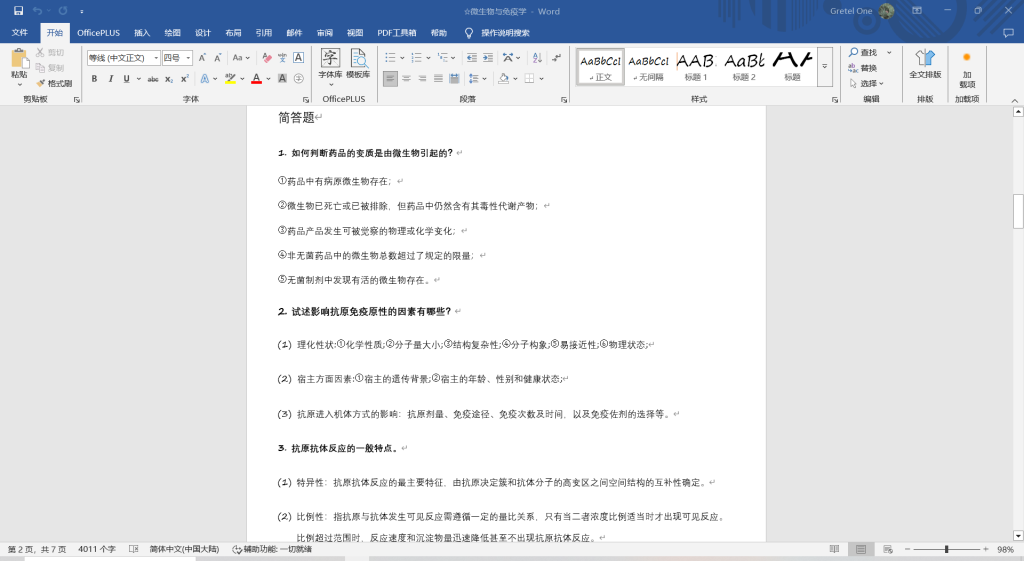Image resolution: width=1024 pixels, height=561 pixels.
Task: Click the bullet list icon
Action: point(391,57)
